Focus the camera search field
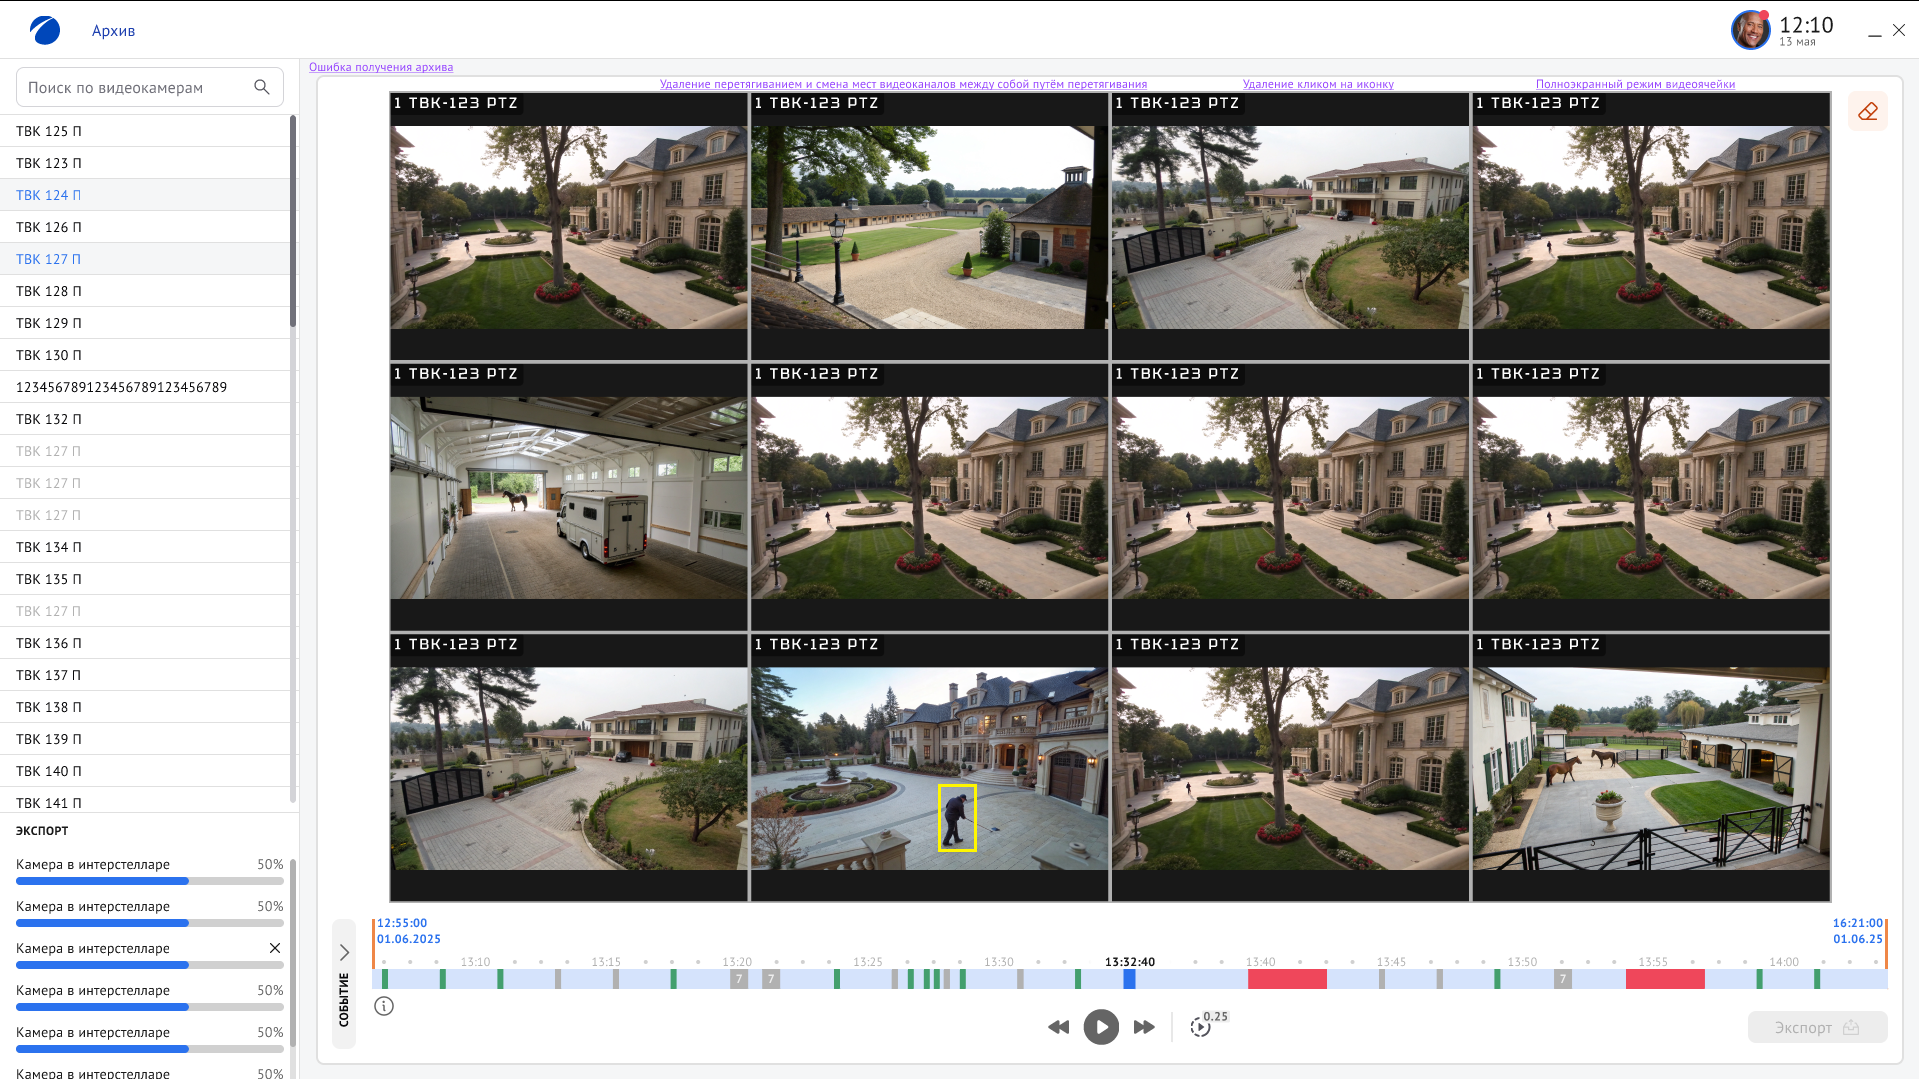 click(x=135, y=87)
